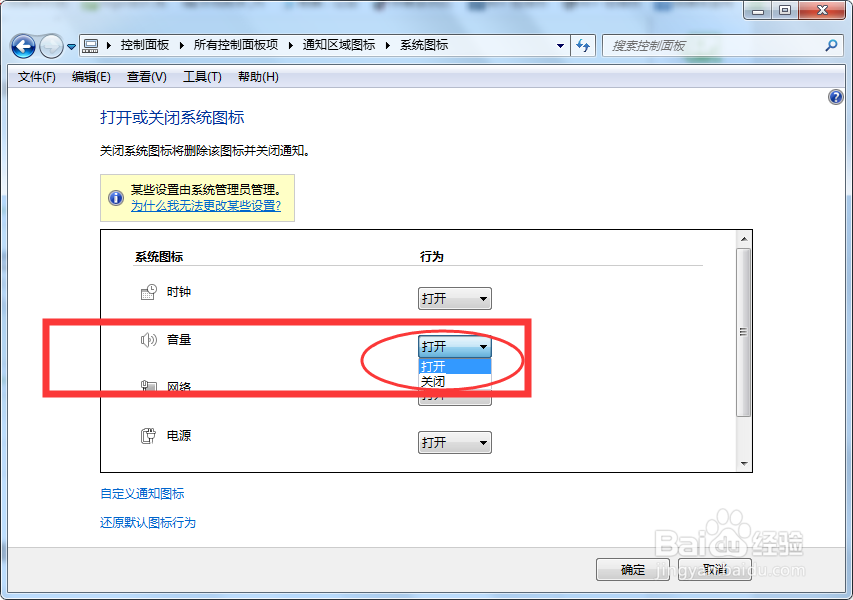Click the search magnifier icon
The image size is (853, 600).
830,46
